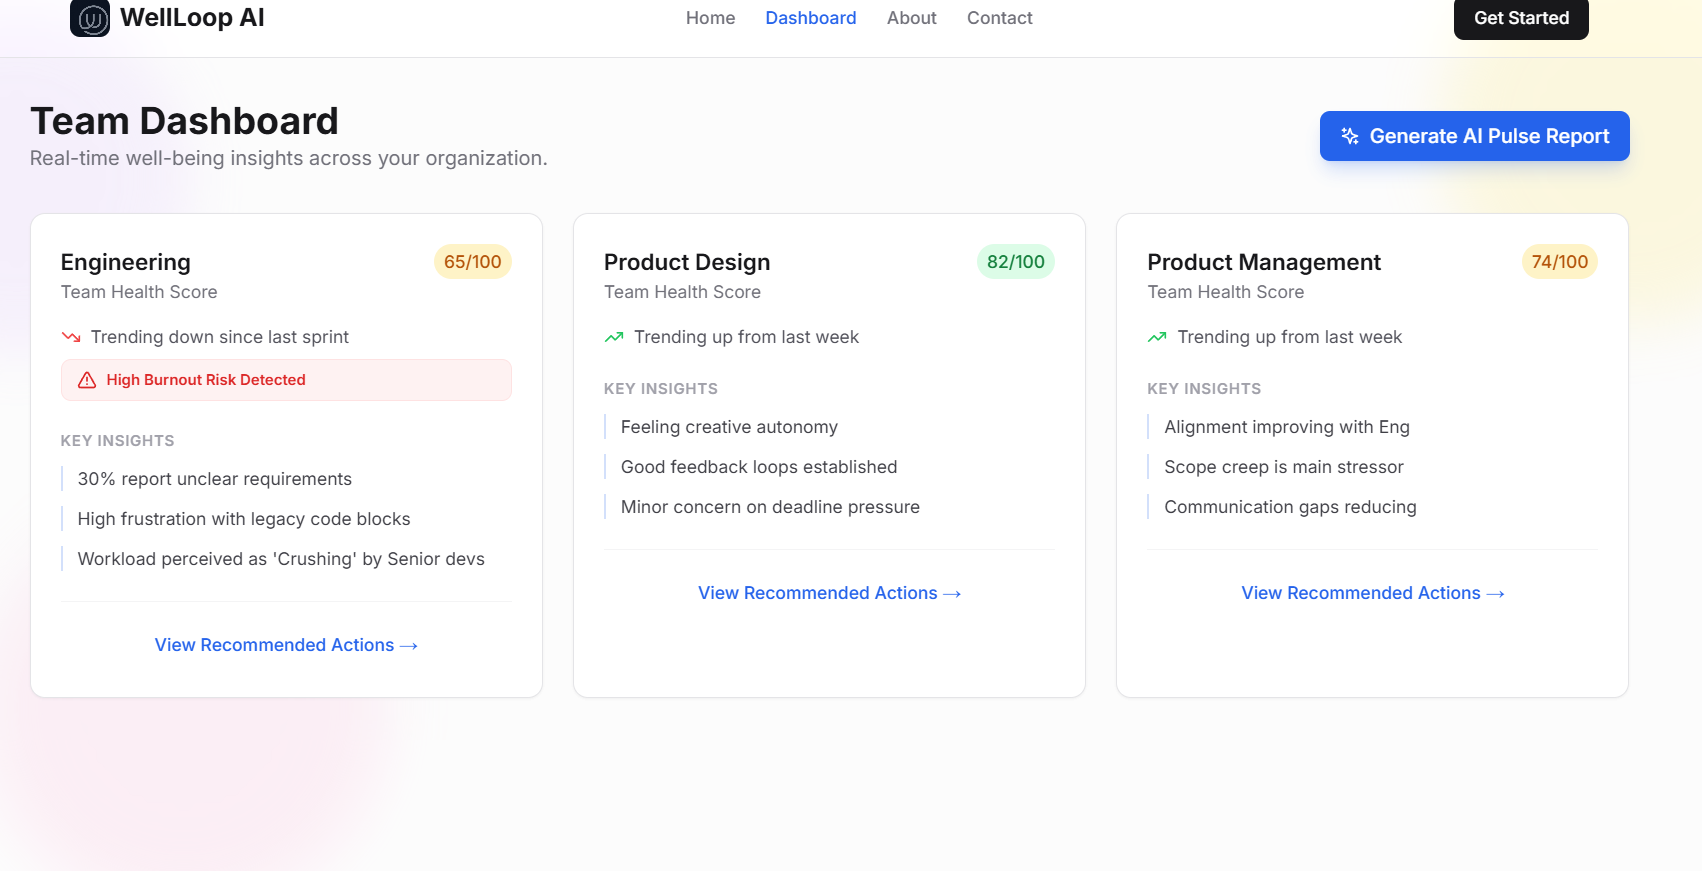Click the Engineering trending down arrow icon
Image resolution: width=1702 pixels, height=871 pixels.
[x=71, y=337]
